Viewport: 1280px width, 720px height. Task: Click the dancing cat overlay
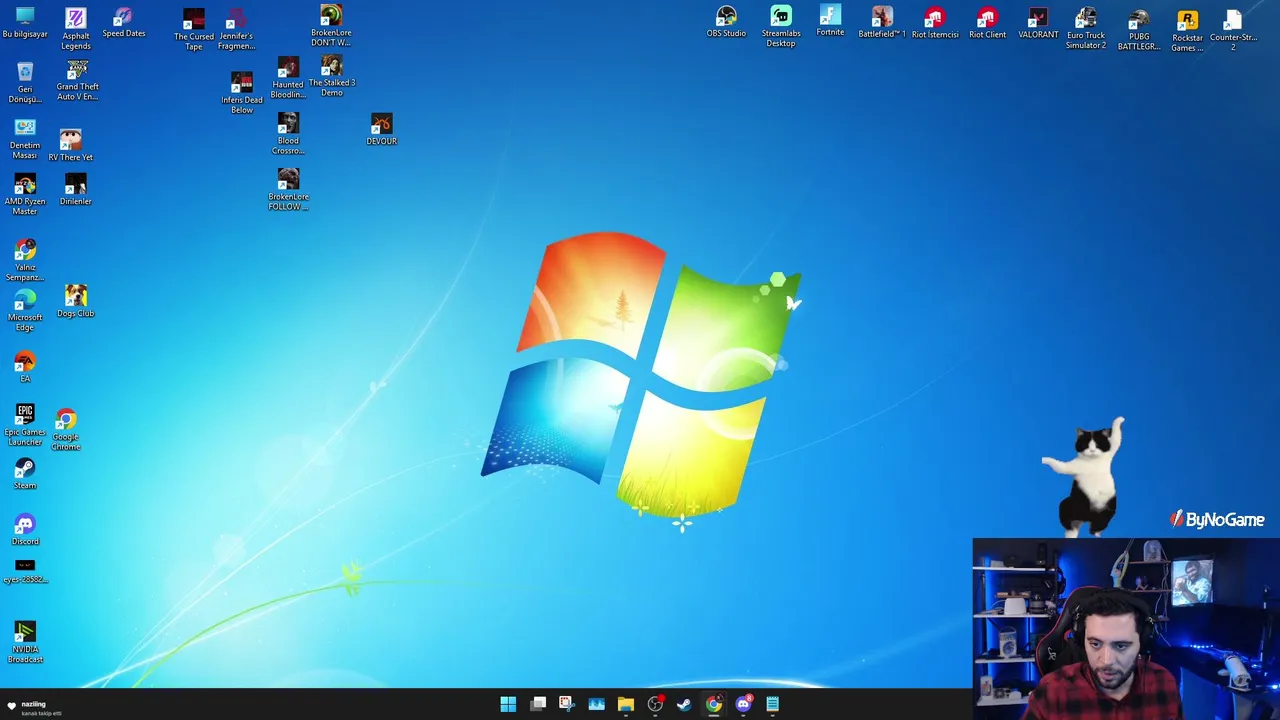(1086, 478)
